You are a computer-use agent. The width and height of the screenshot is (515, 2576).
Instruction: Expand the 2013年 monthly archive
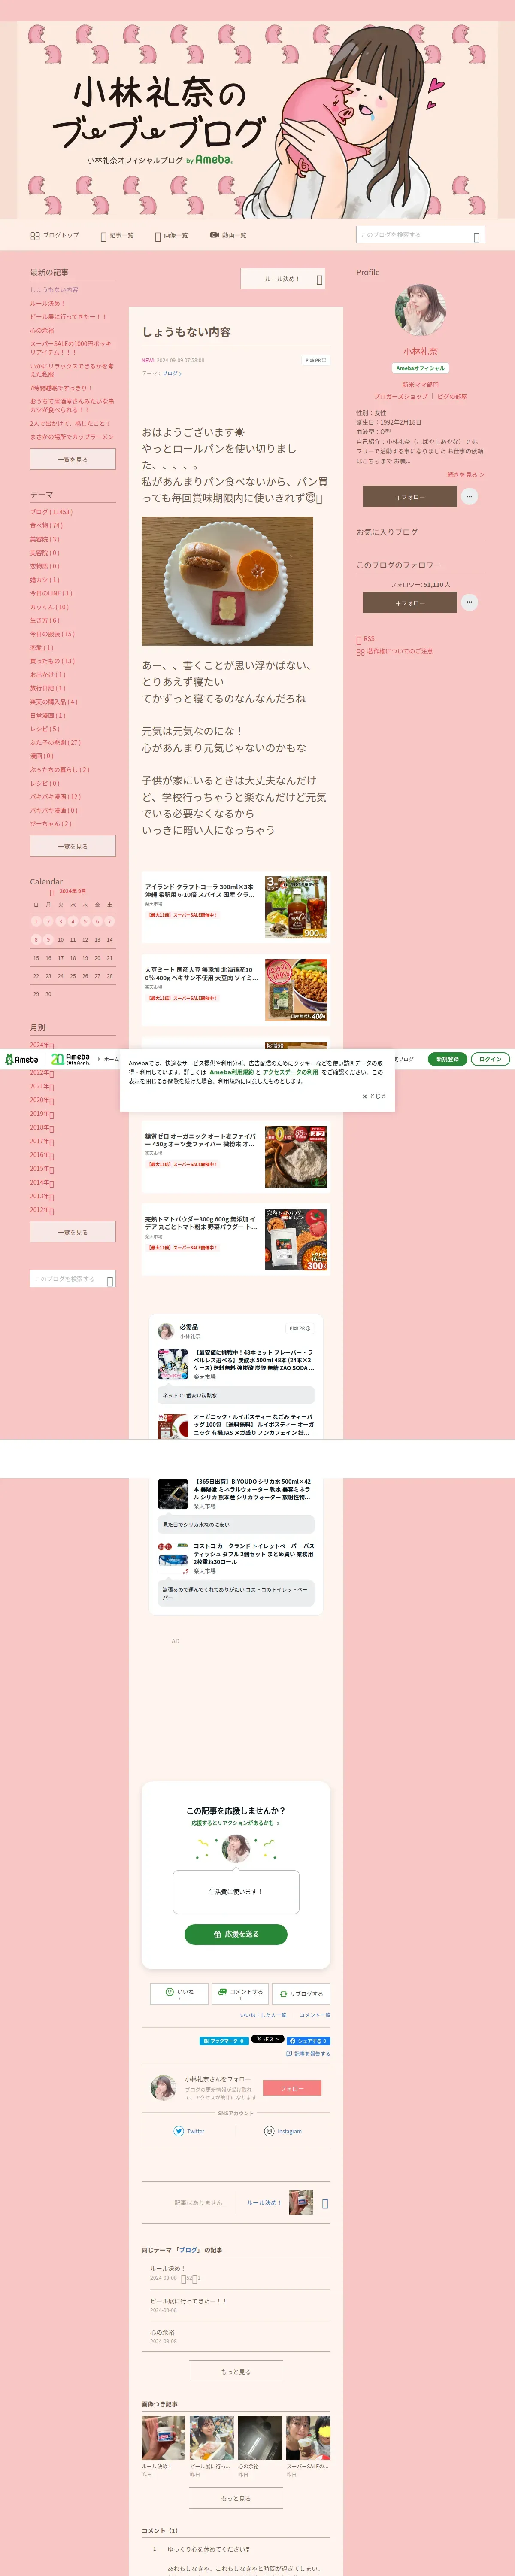tap(42, 1196)
